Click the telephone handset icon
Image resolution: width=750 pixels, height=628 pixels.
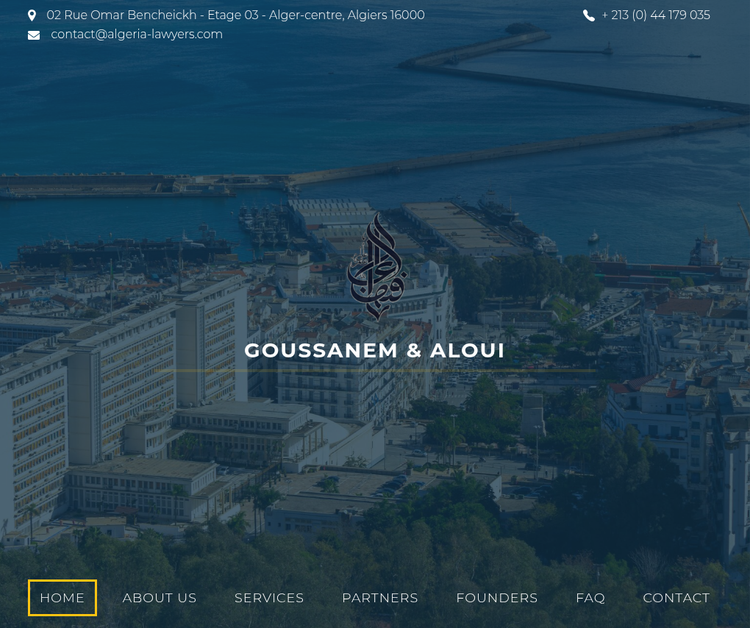589,15
